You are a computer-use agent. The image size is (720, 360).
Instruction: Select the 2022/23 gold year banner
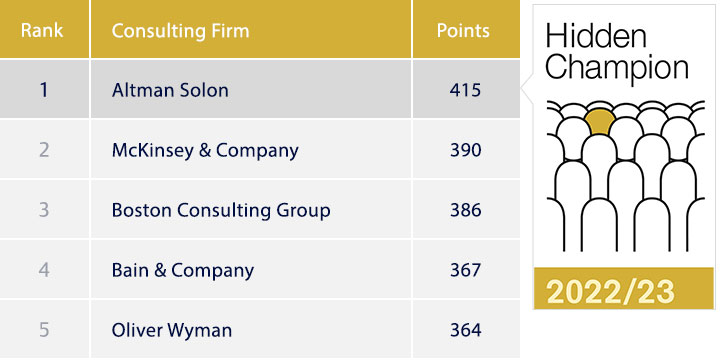[624, 288]
